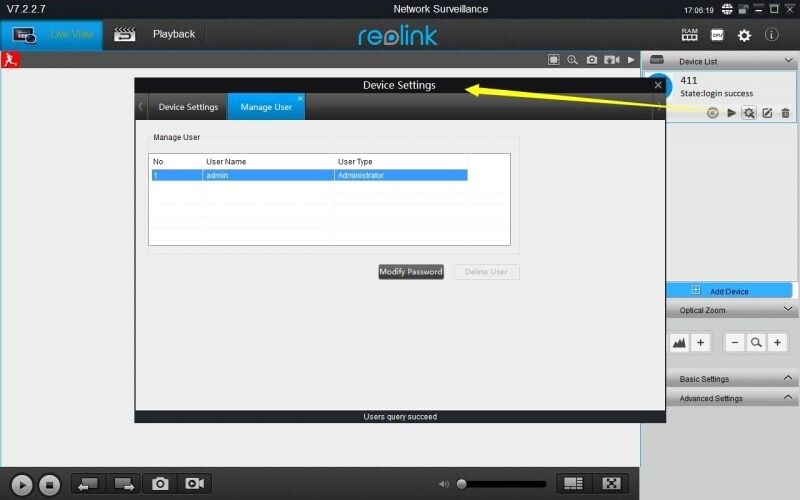The height and width of the screenshot is (500, 800).
Task: Open device settings gear for camera 411
Action: (x=749, y=113)
